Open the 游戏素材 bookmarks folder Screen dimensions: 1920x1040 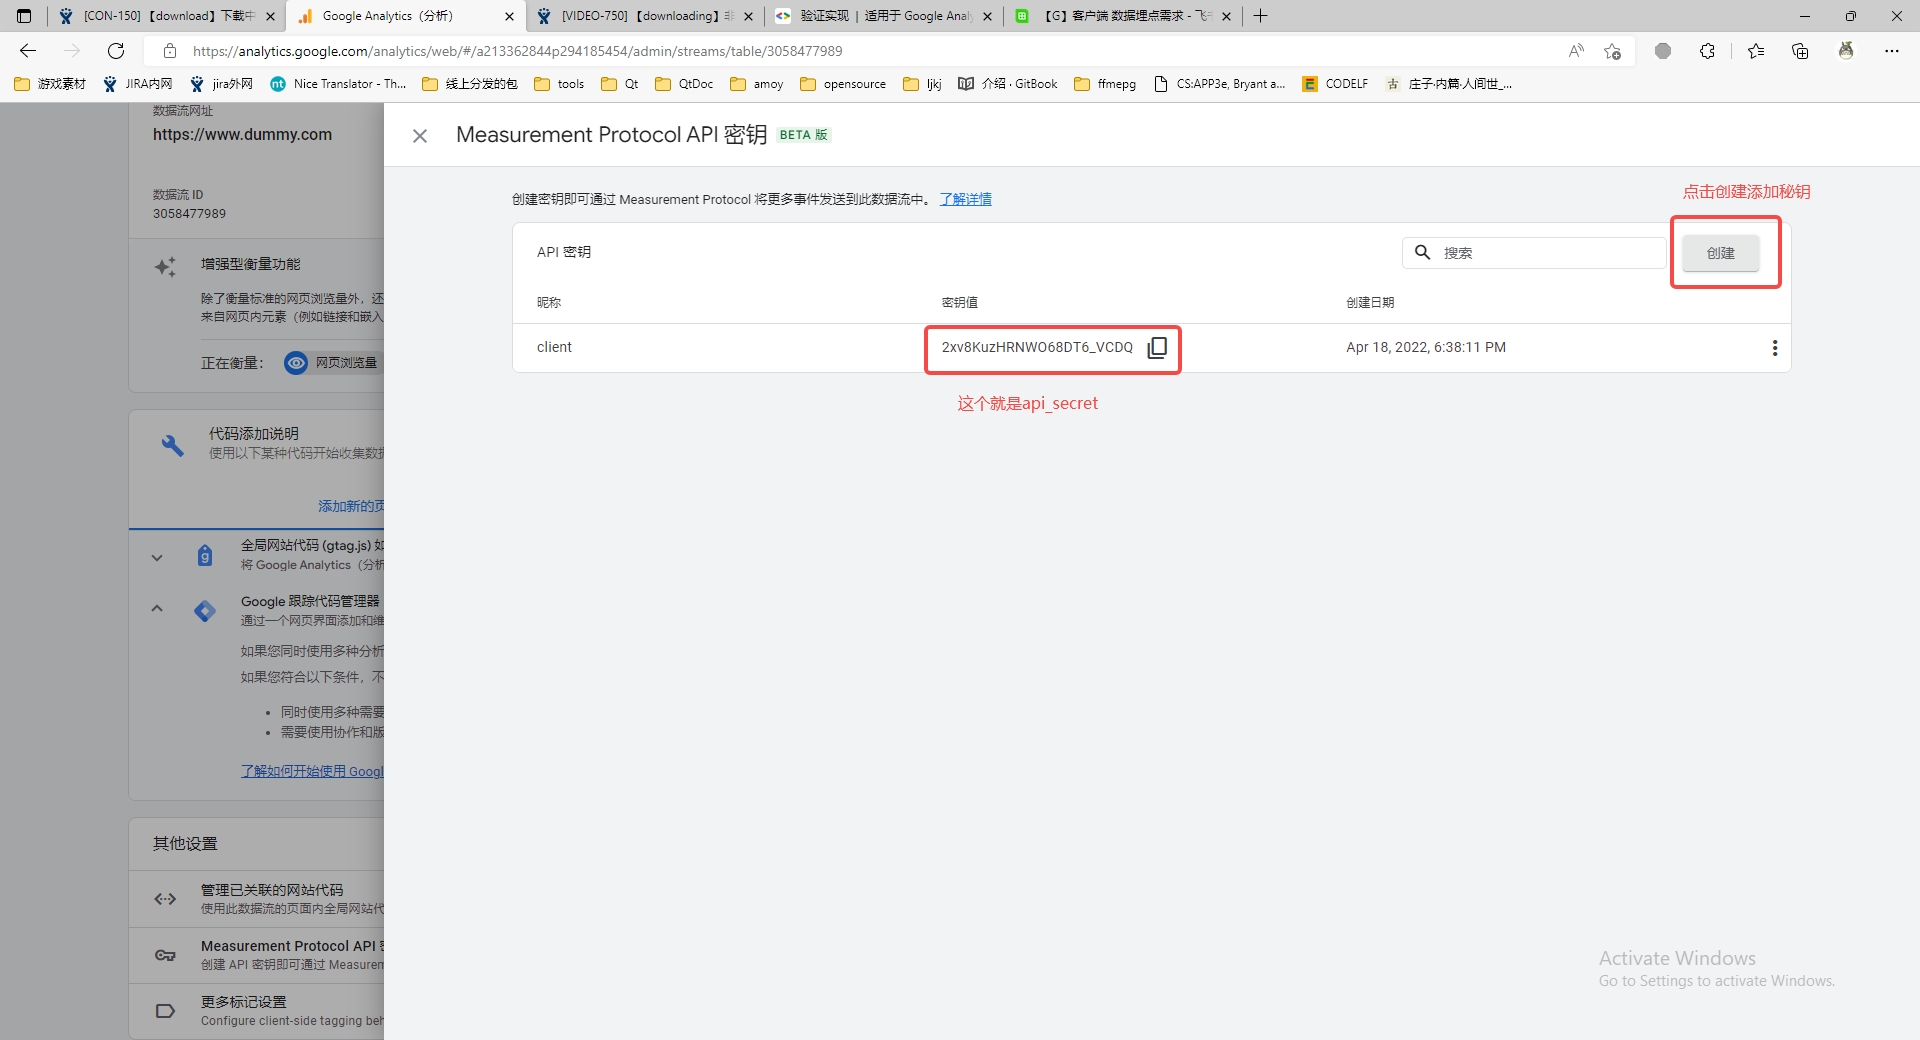pyautogui.click(x=50, y=84)
